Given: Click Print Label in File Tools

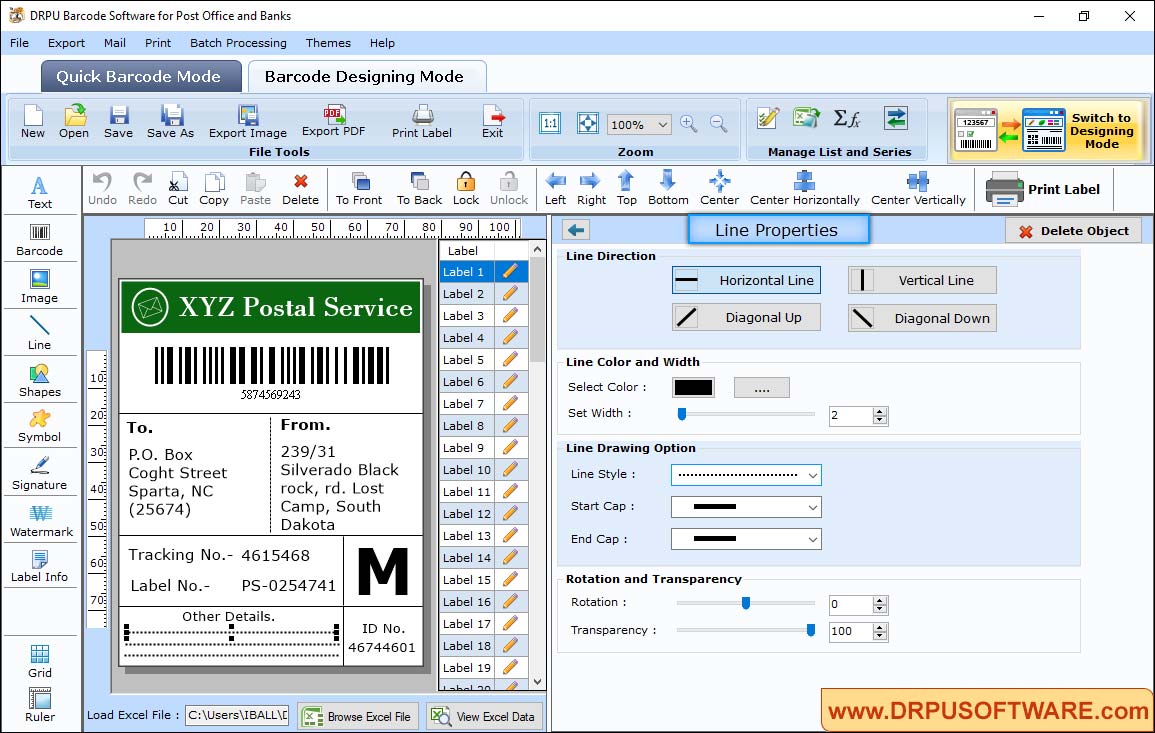Looking at the screenshot, I should click(422, 122).
